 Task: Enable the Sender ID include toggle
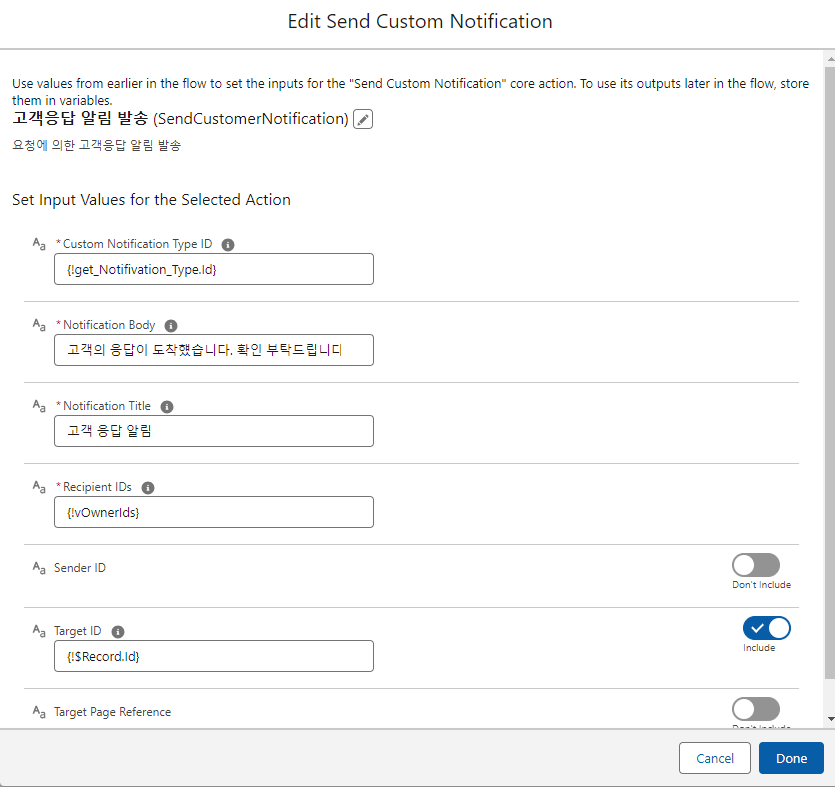[756, 565]
